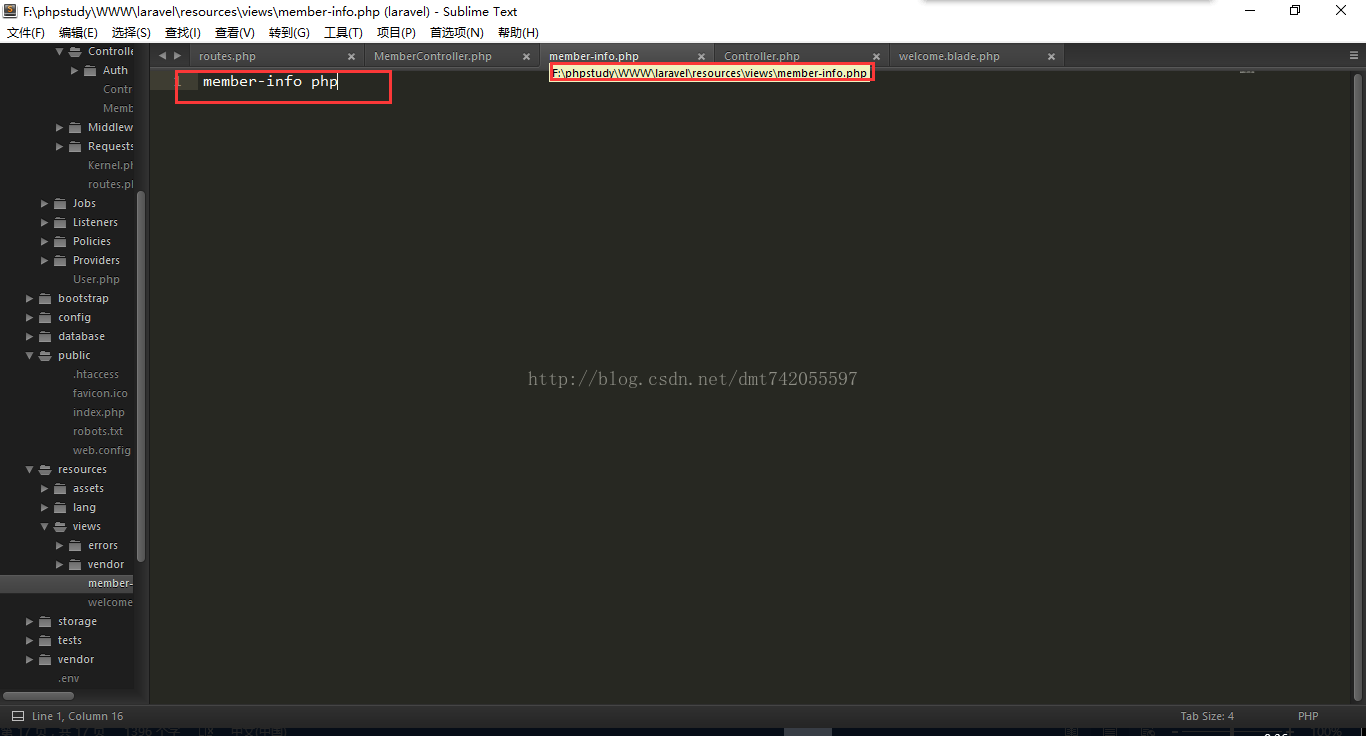Open the 编辑(E) menu

(78, 33)
